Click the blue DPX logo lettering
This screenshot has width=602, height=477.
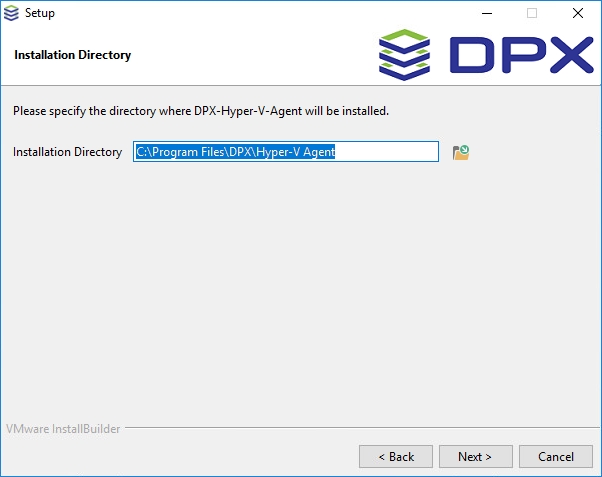pyautogui.click(x=519, y=56)
